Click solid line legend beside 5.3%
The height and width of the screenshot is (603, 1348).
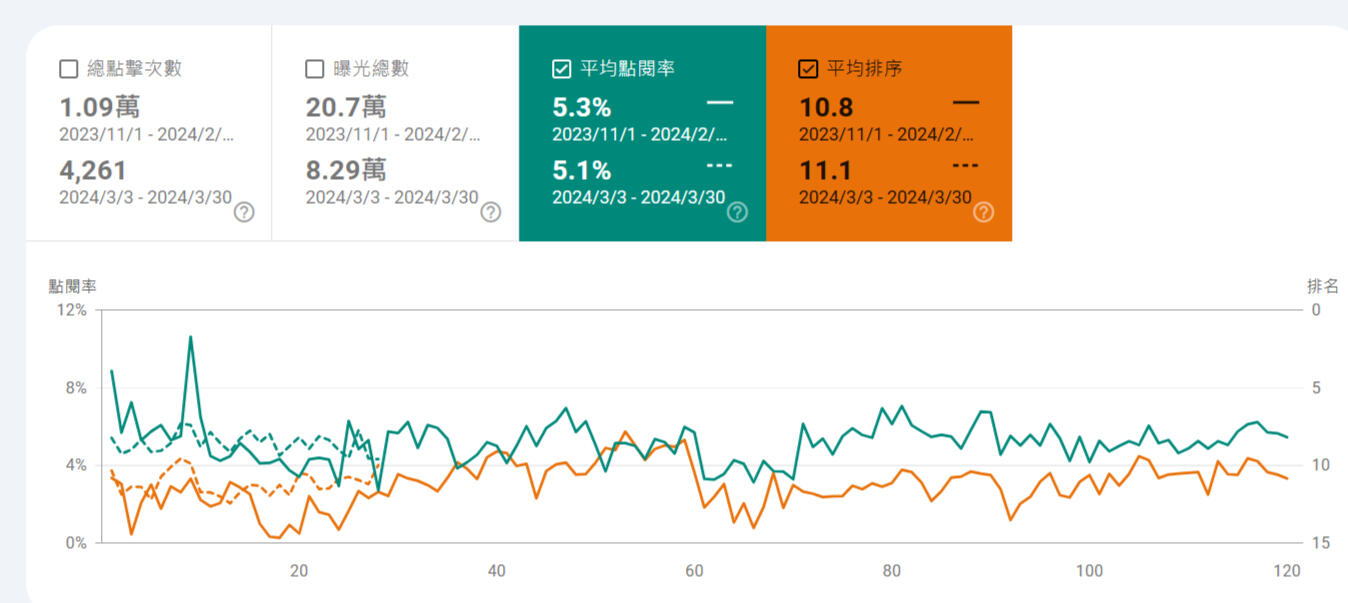(x=719, y=103)
